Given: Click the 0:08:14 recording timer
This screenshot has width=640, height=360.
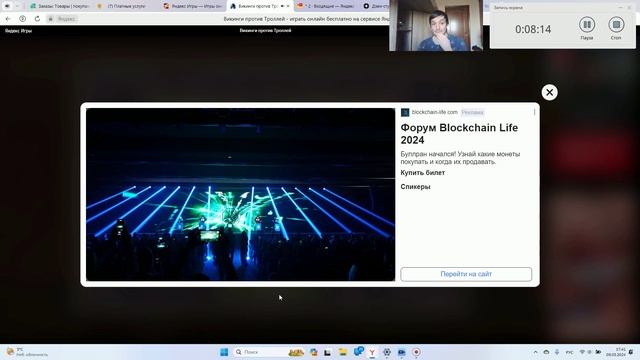Looking at the screenshot, I should pos(533,29).
